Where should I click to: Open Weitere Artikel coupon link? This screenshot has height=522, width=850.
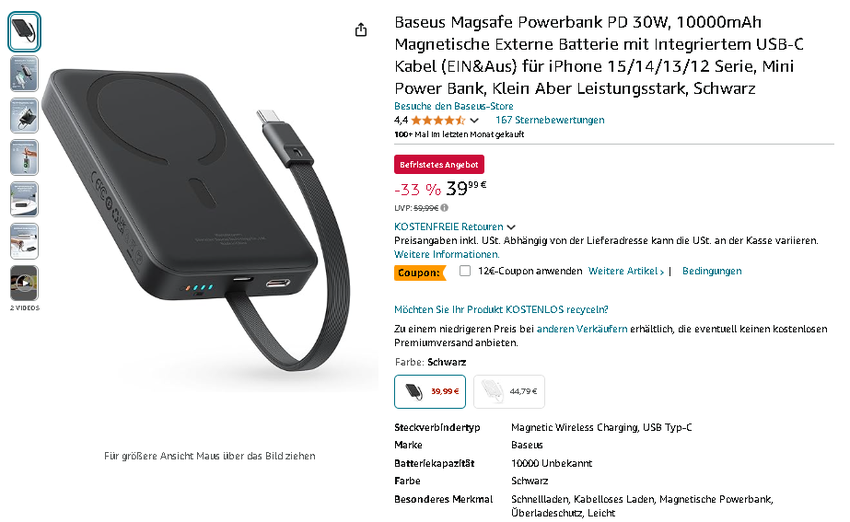(626, 271)
